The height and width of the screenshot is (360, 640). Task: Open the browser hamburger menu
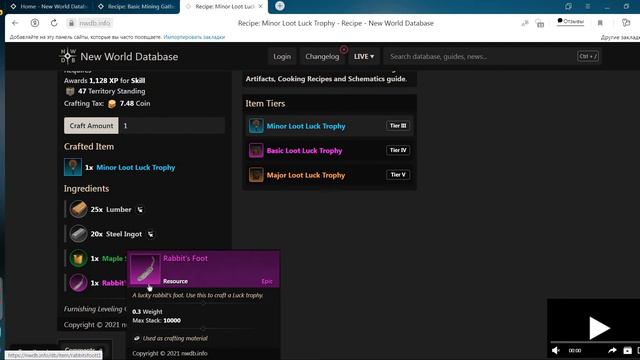tap(588, 6)
